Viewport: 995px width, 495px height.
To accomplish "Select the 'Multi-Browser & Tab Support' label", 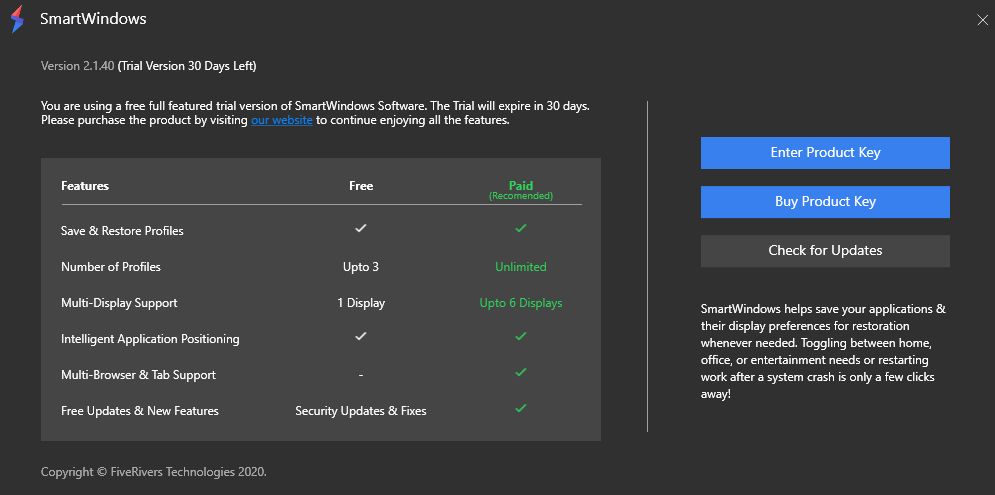I will coord(138,375).
